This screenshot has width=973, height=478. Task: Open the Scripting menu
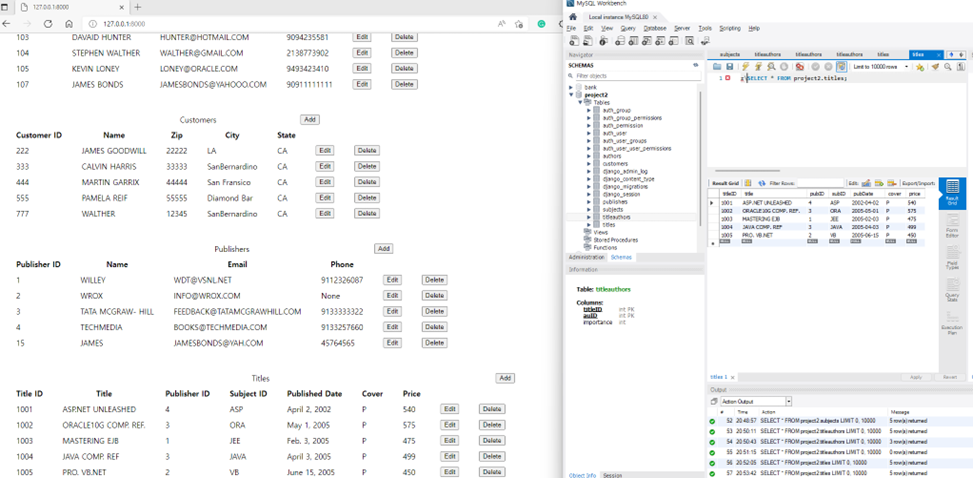point(730,29)
